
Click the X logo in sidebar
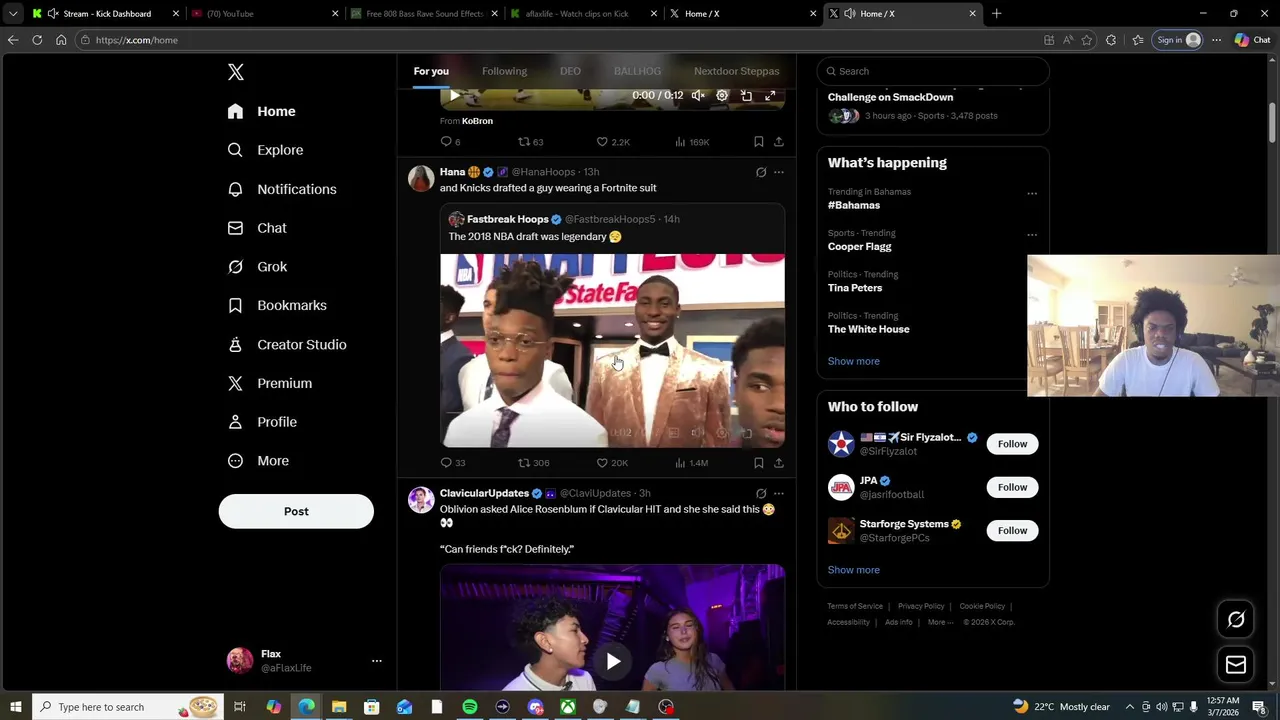pyautogui.click(x=236, y=72)
